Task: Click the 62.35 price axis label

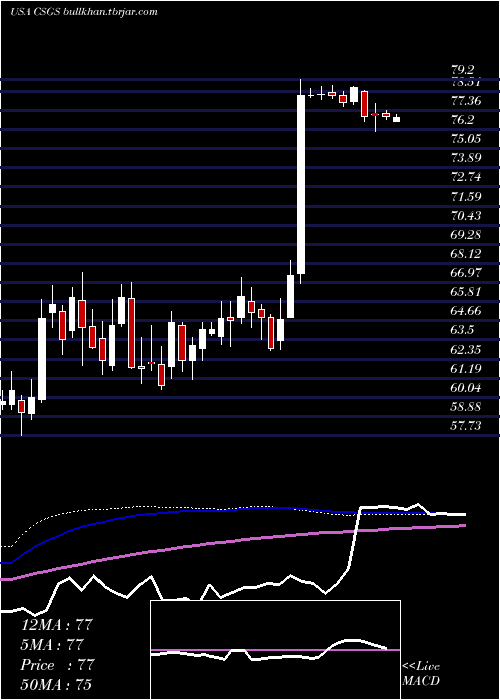Action: [466, 350]
